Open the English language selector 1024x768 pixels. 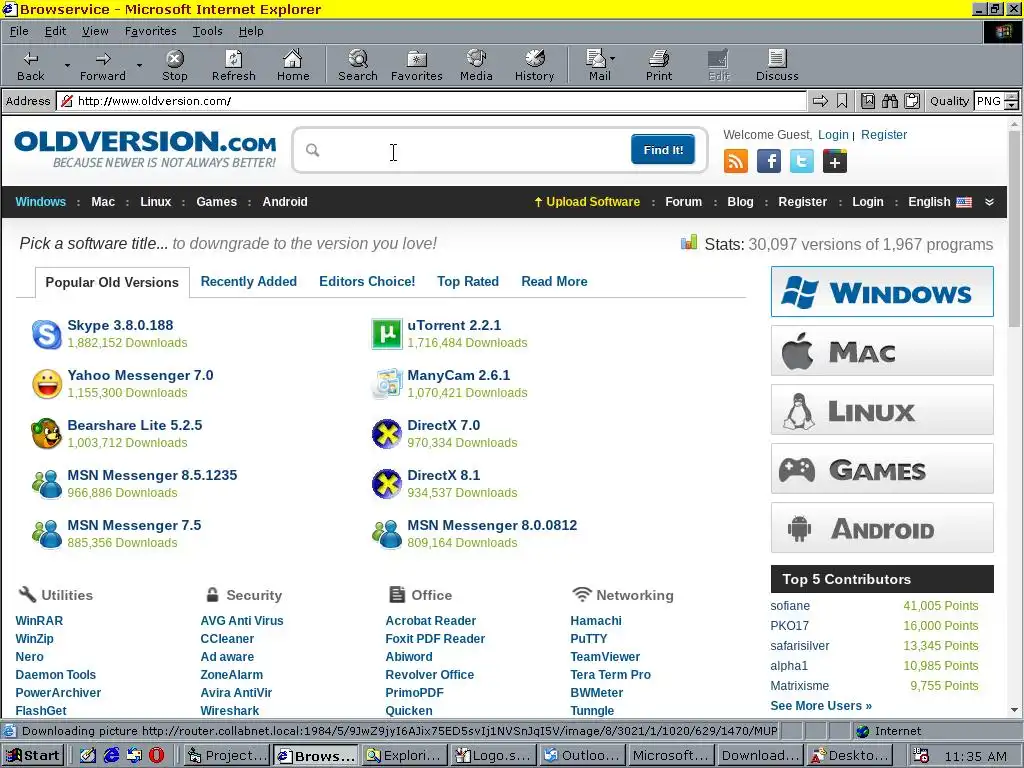[940, 202]
